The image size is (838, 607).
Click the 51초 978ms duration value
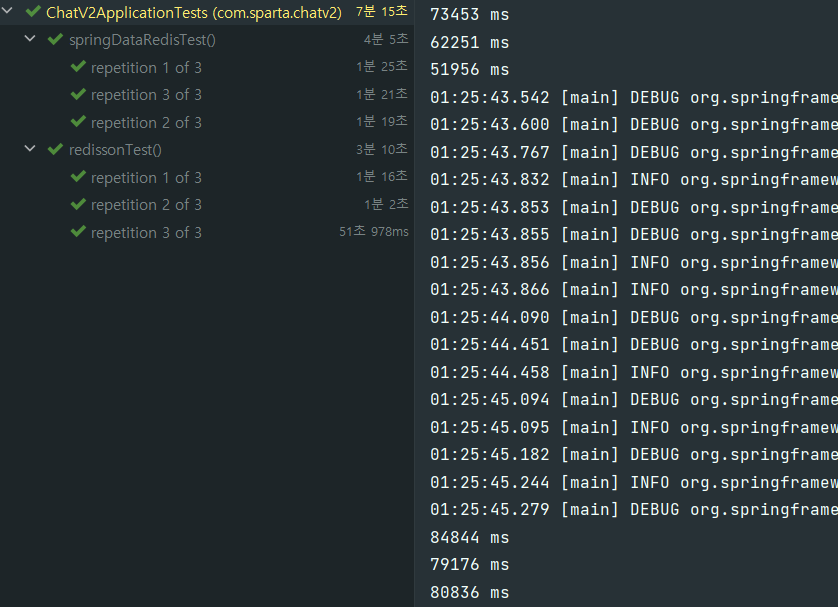click(374, 231)
